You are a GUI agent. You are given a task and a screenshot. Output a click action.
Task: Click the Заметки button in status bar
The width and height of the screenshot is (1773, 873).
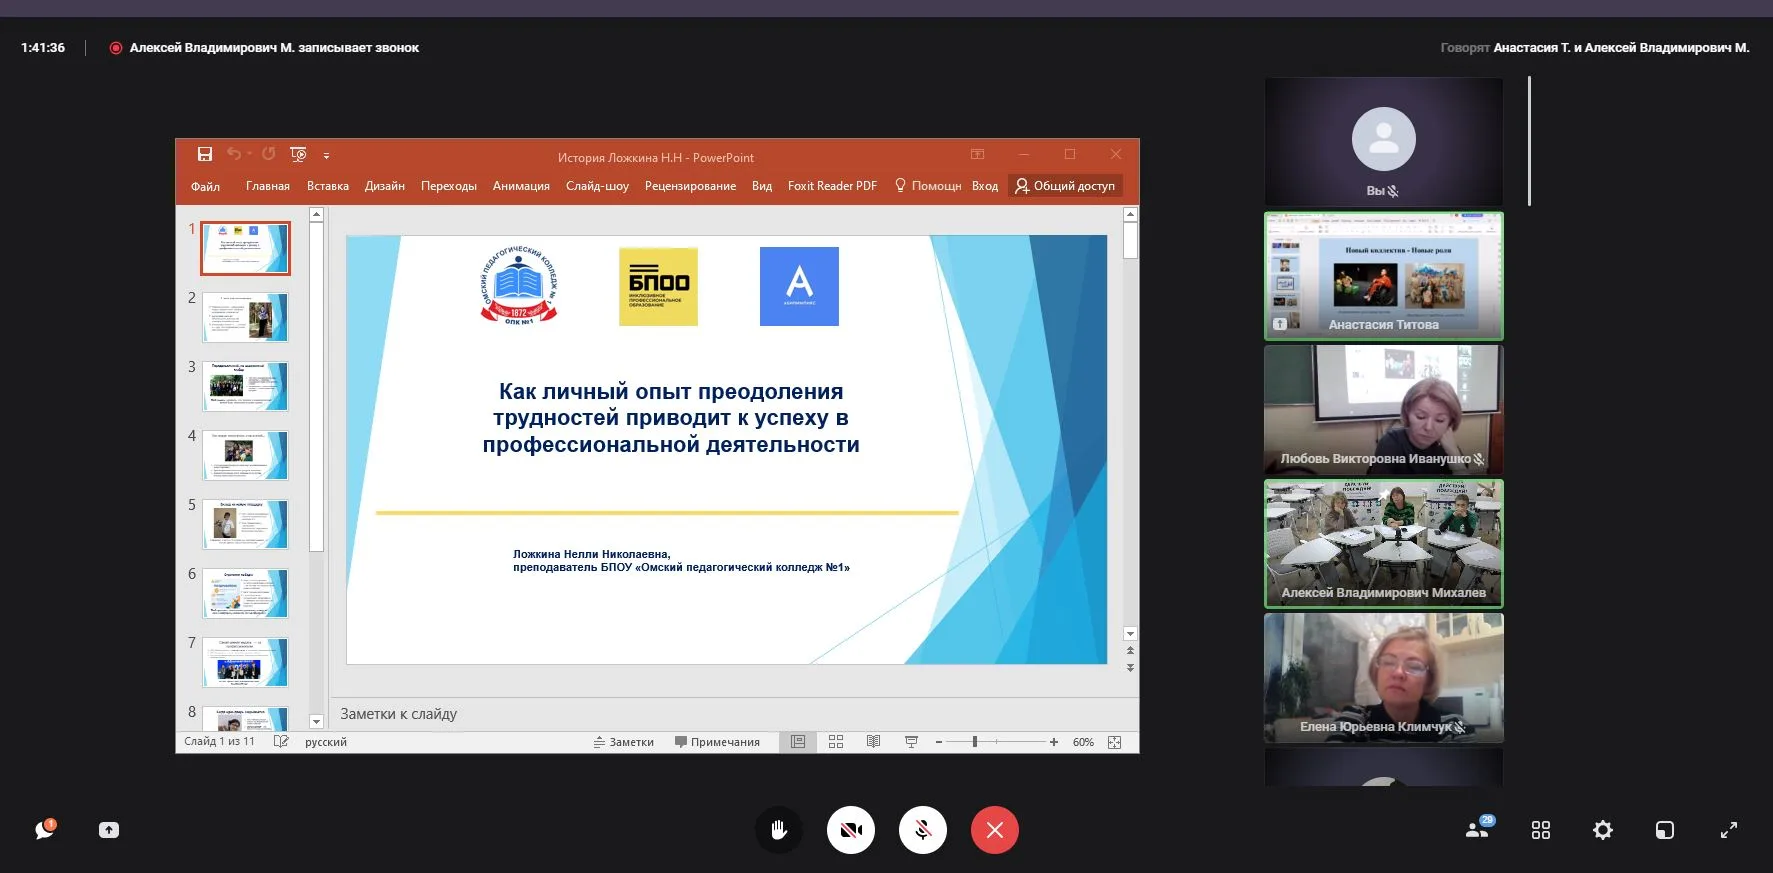pos(624,742)
